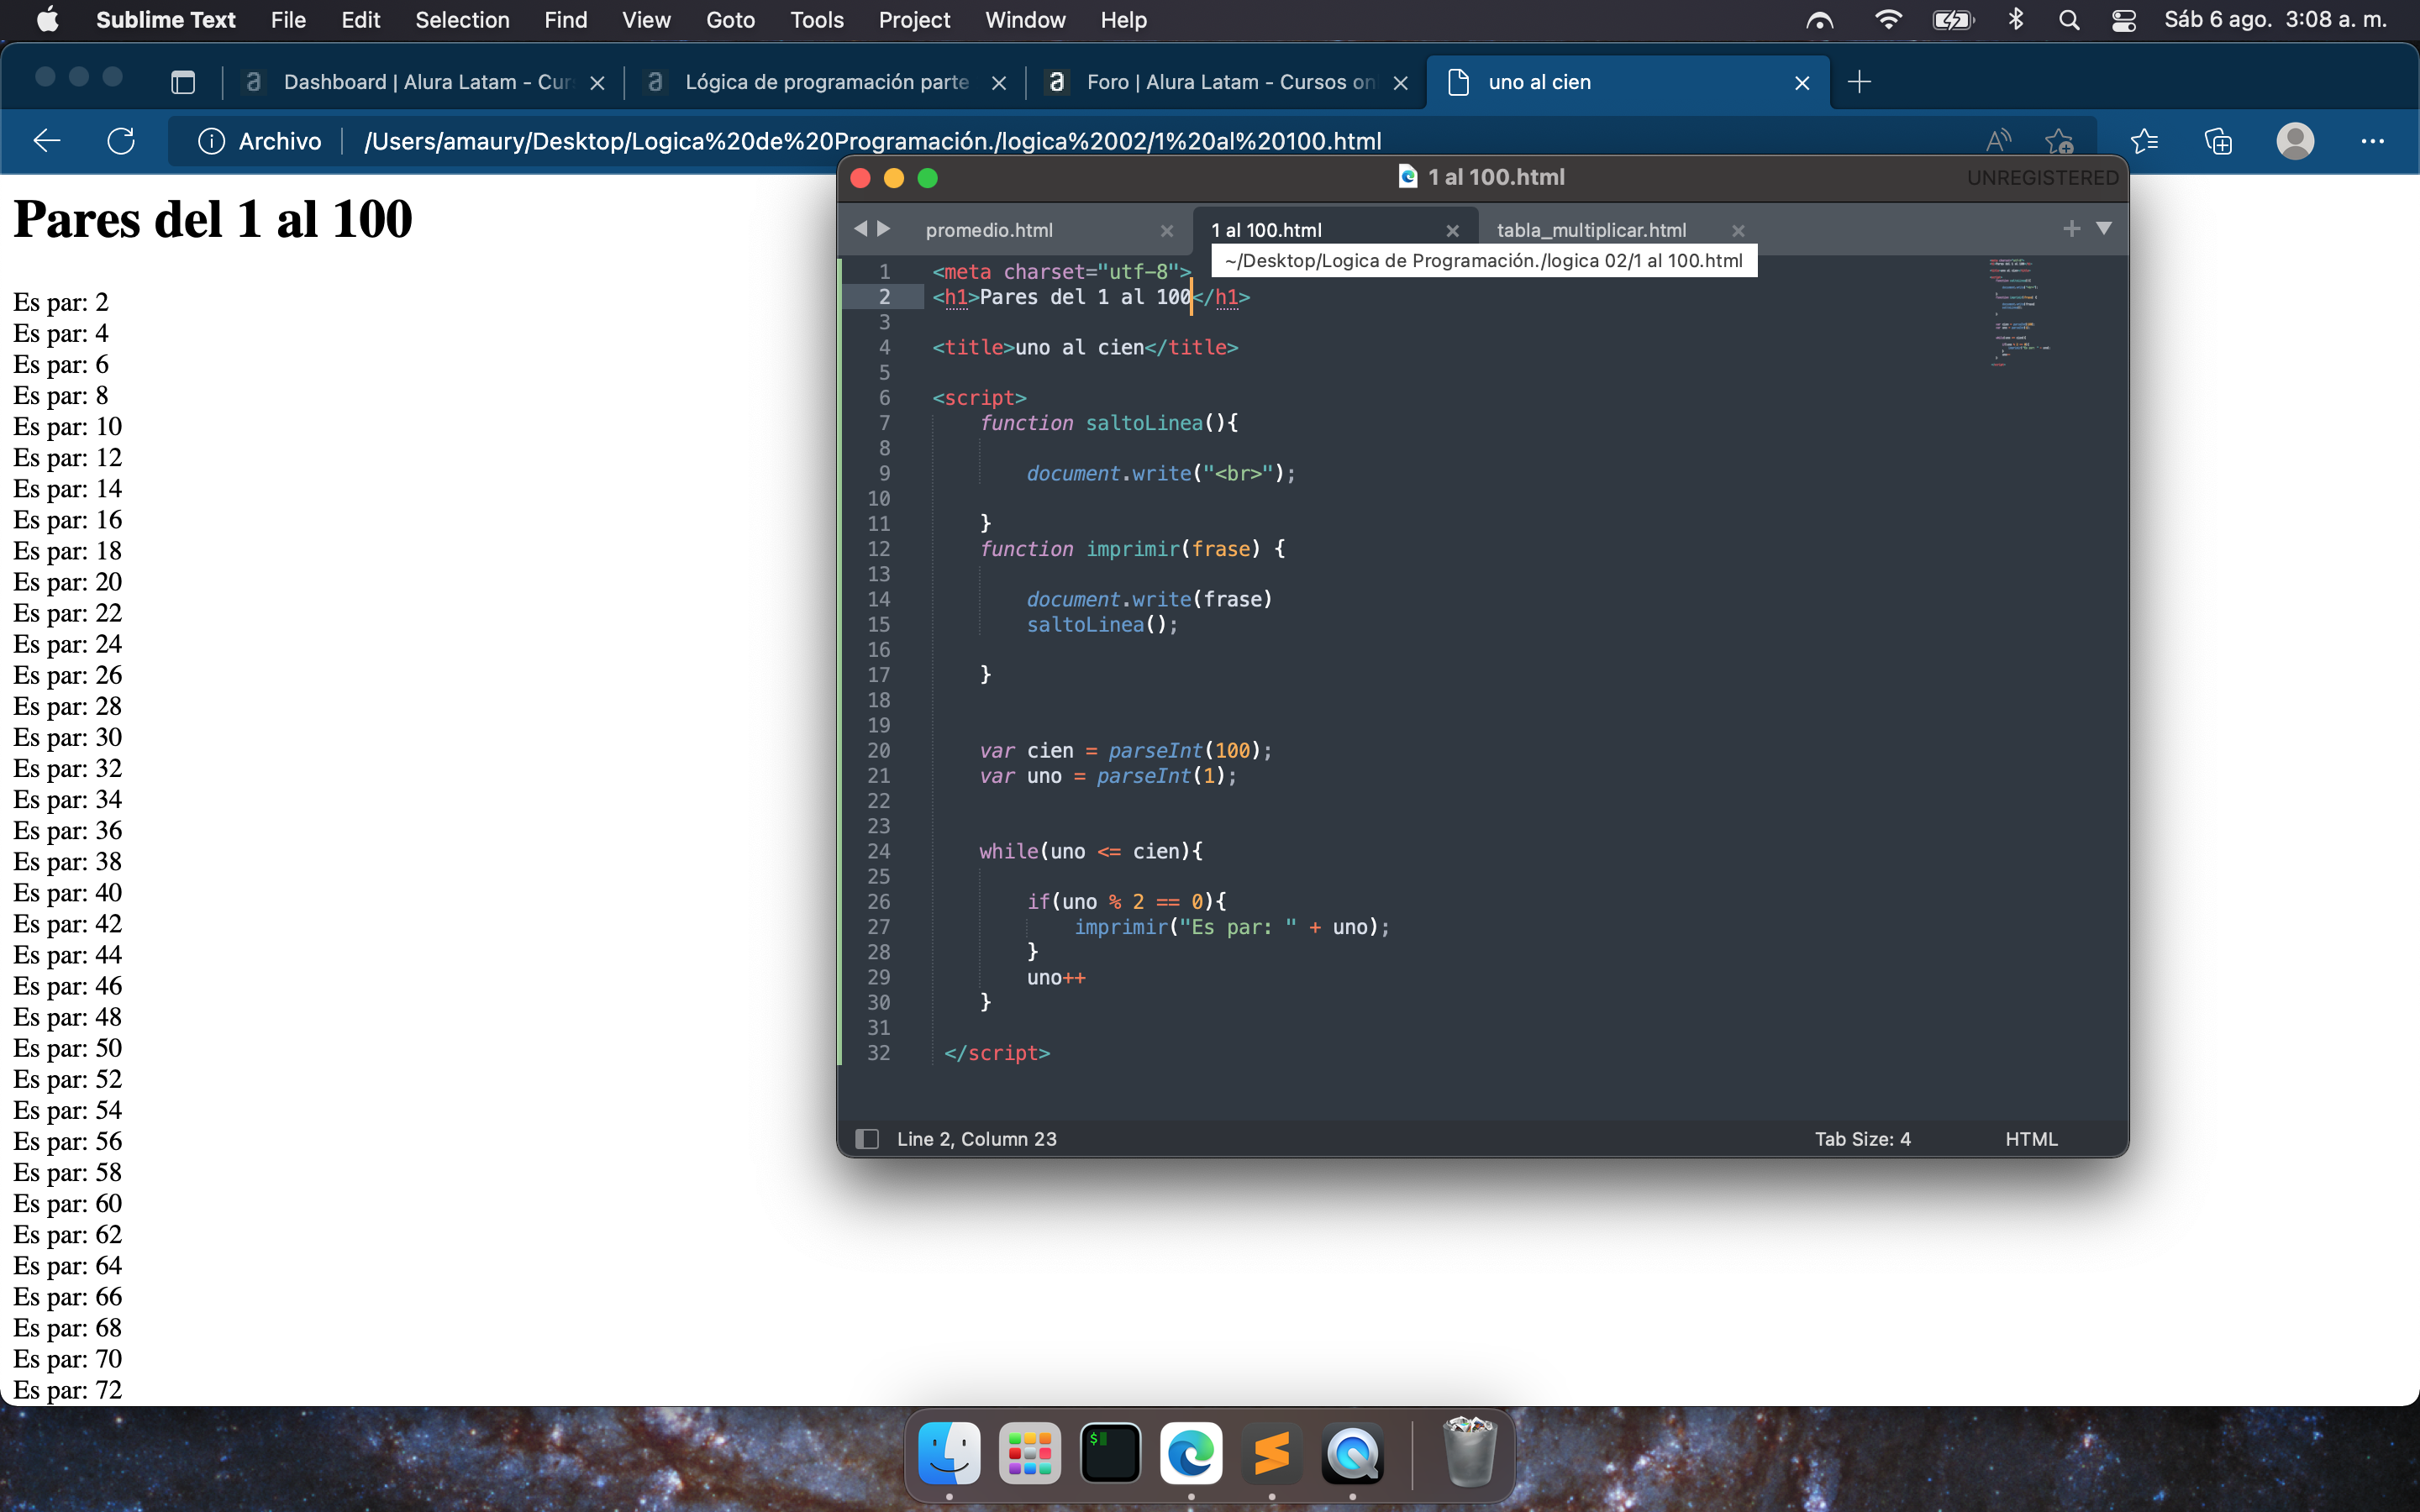This screenshot has width=2420, height=1512.
Task: Open the Find menu
Action: 565,20
